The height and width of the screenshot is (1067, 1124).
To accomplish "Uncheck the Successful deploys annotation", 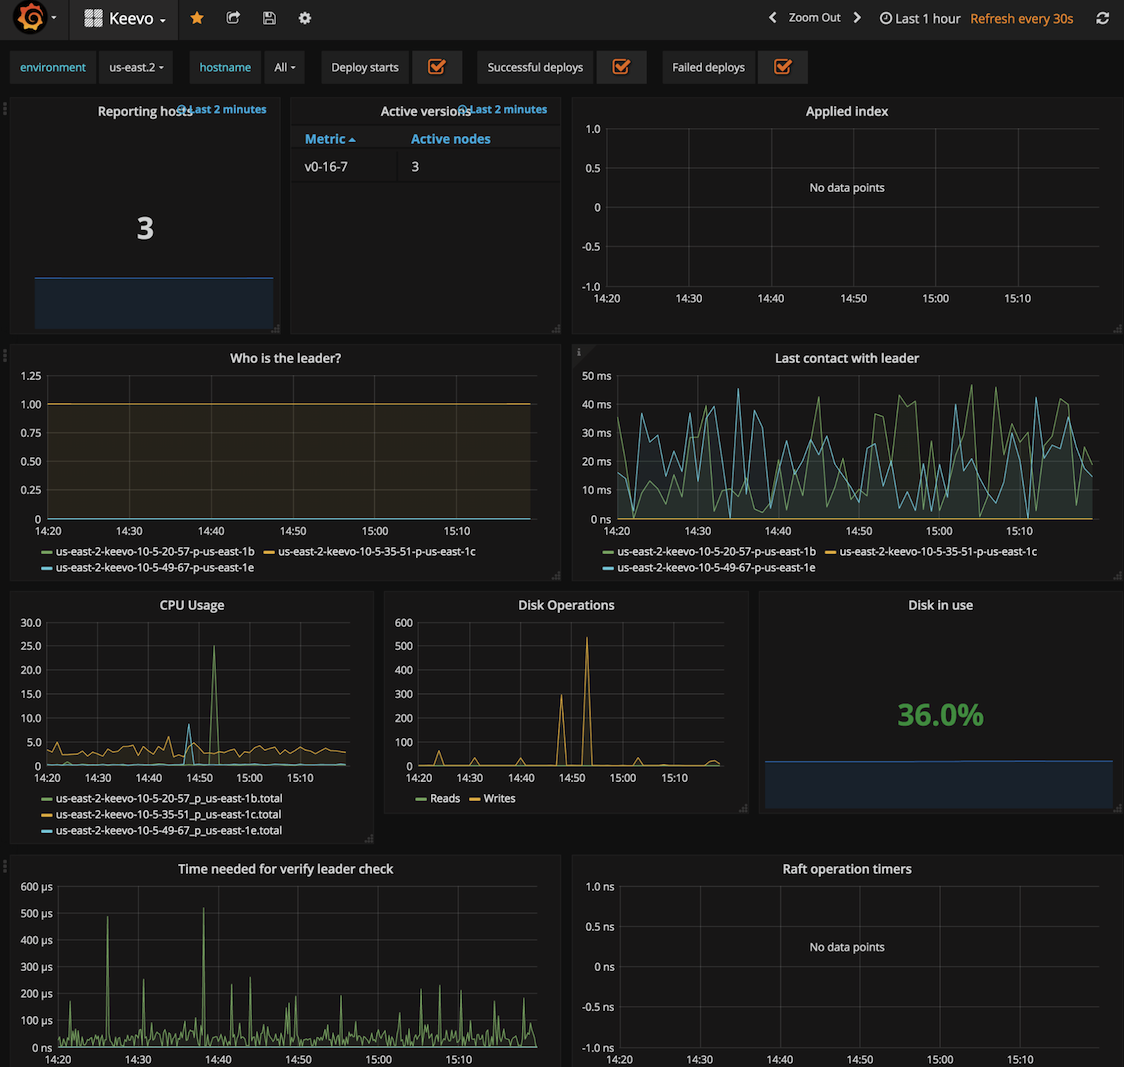I will pos(621,67).
